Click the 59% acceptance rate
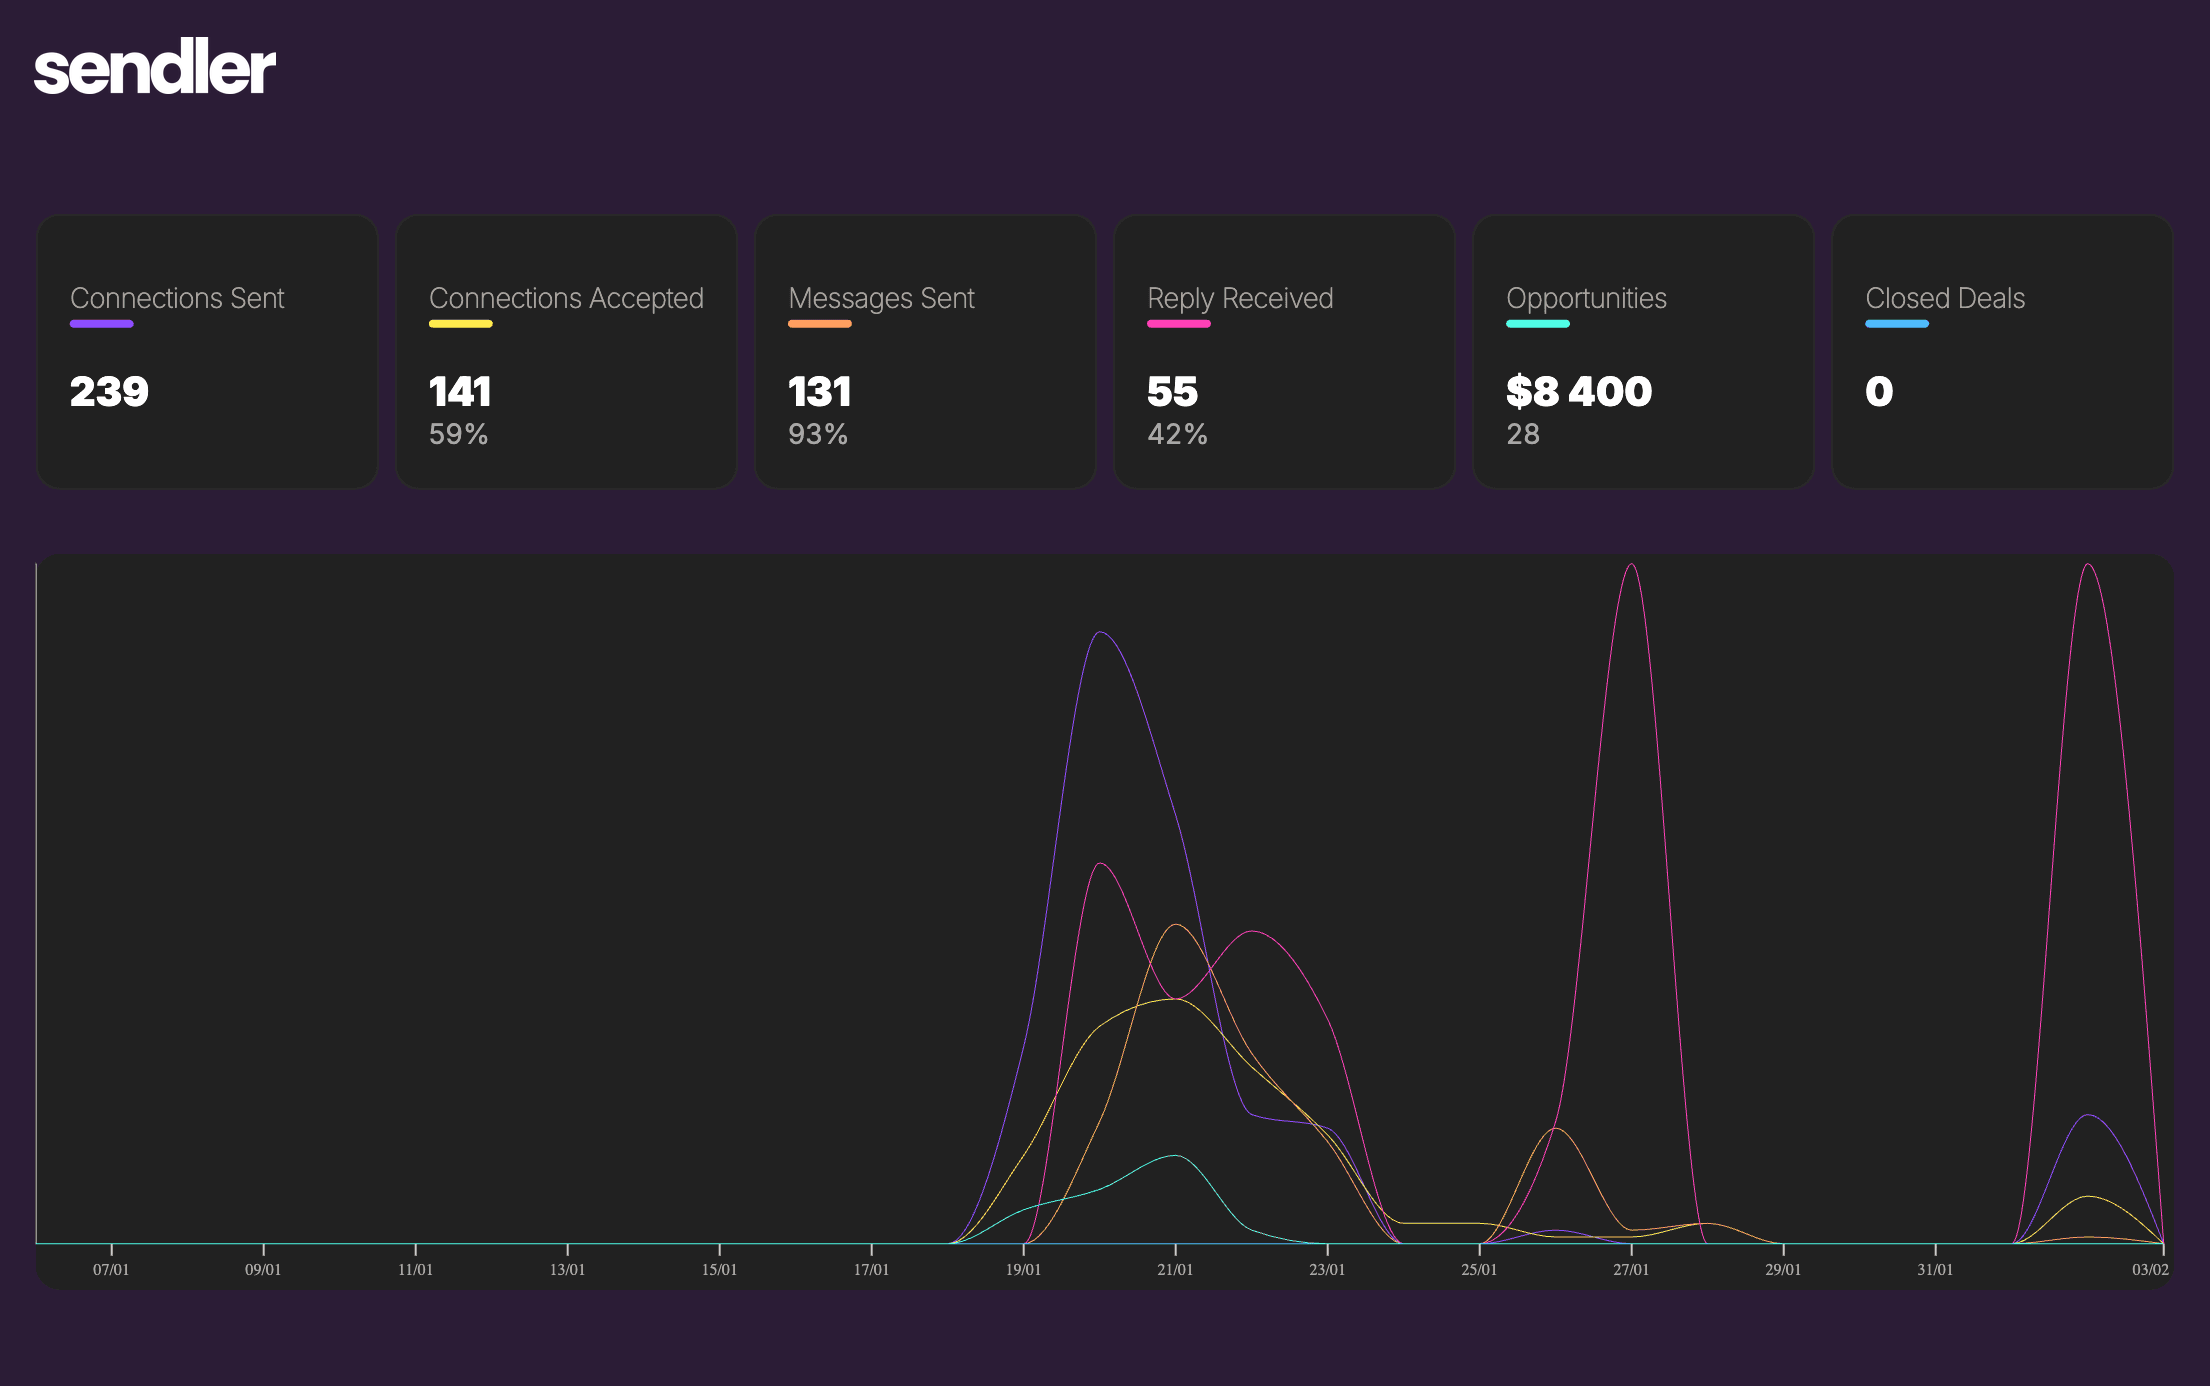Screen dimensions: 2210x1386 coord(458,434)
